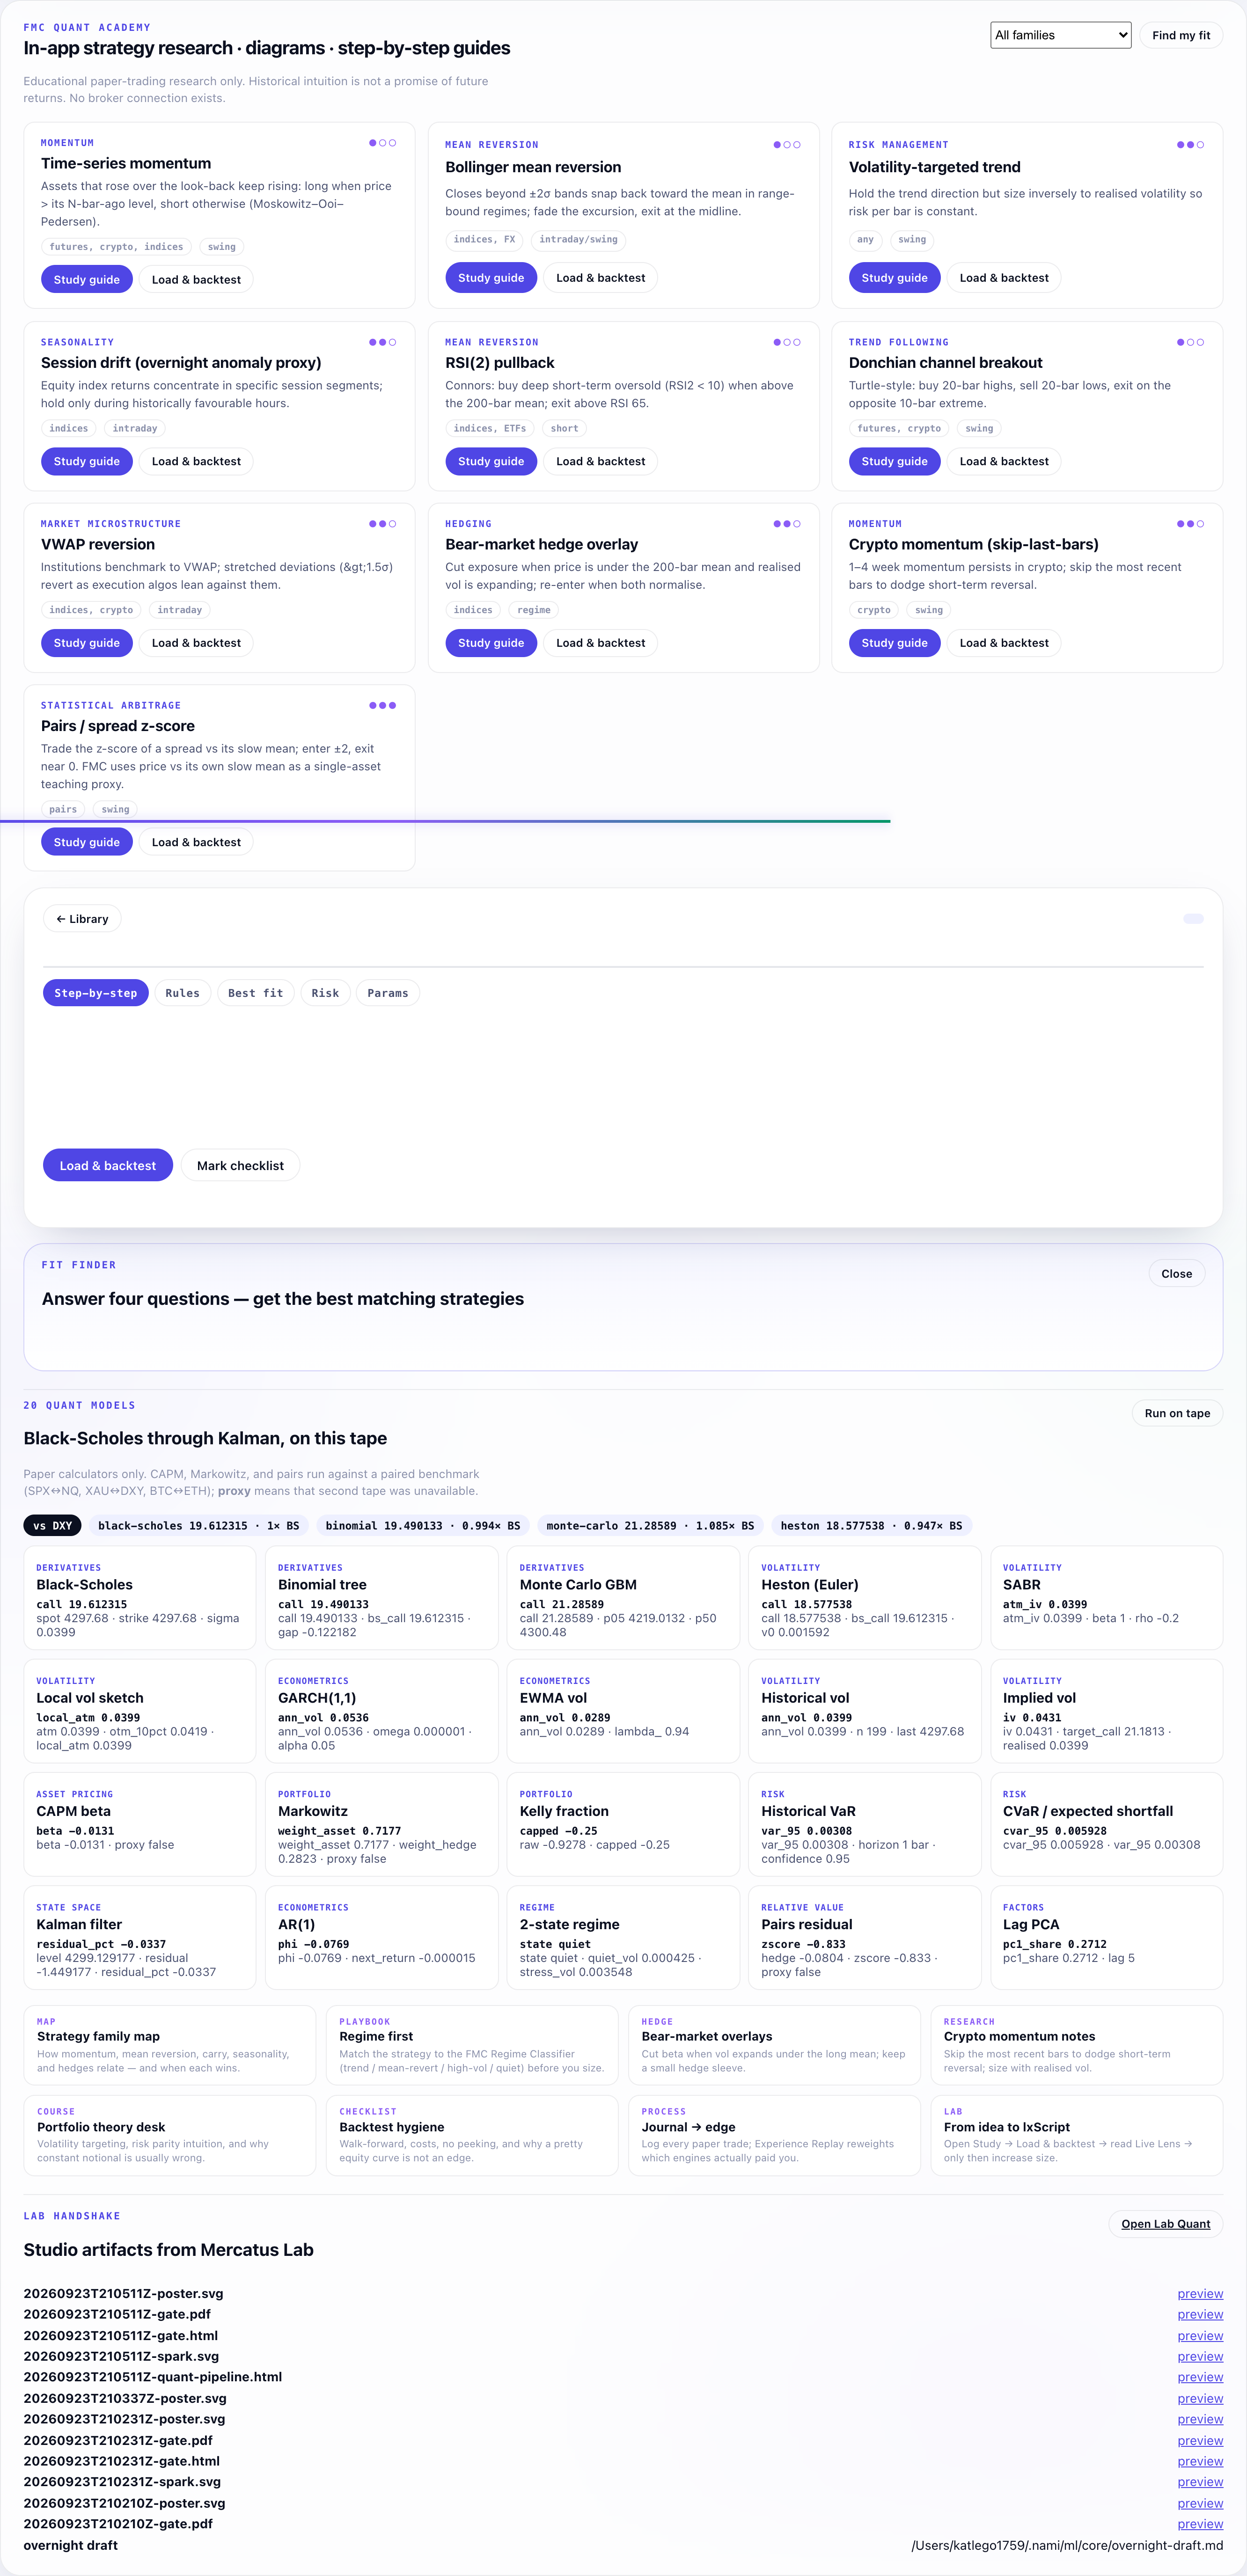Go back to Library

click(x=82, y=919)
